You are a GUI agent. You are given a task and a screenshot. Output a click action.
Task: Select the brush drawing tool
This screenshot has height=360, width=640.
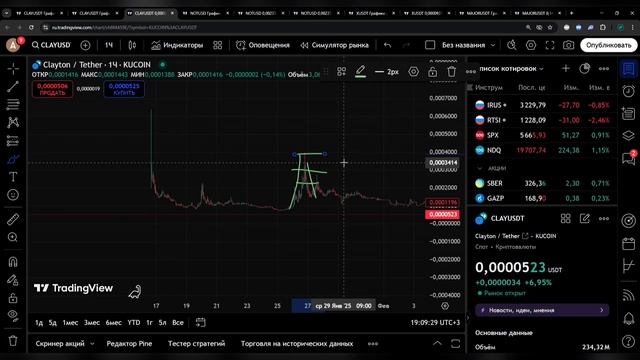(x=13, y=159)
